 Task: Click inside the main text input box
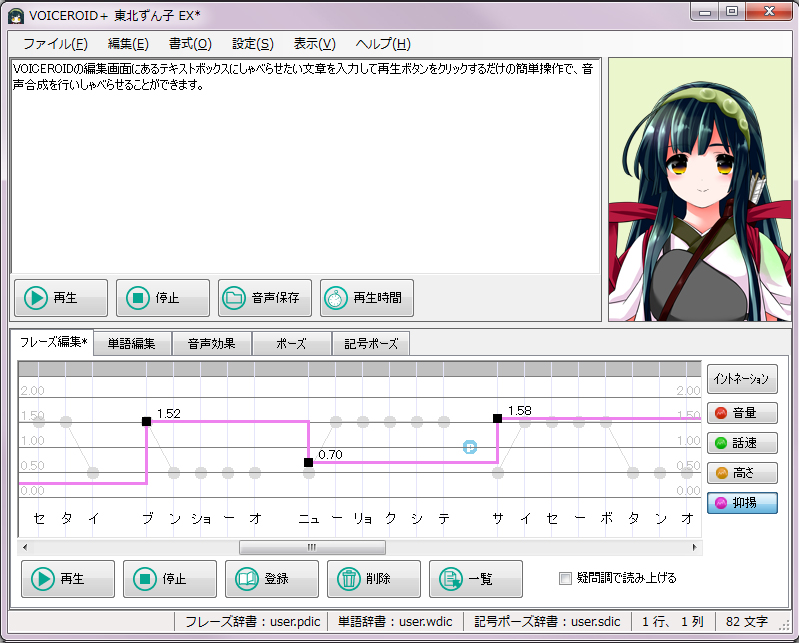pyautogui.click(x=305, y=166)
